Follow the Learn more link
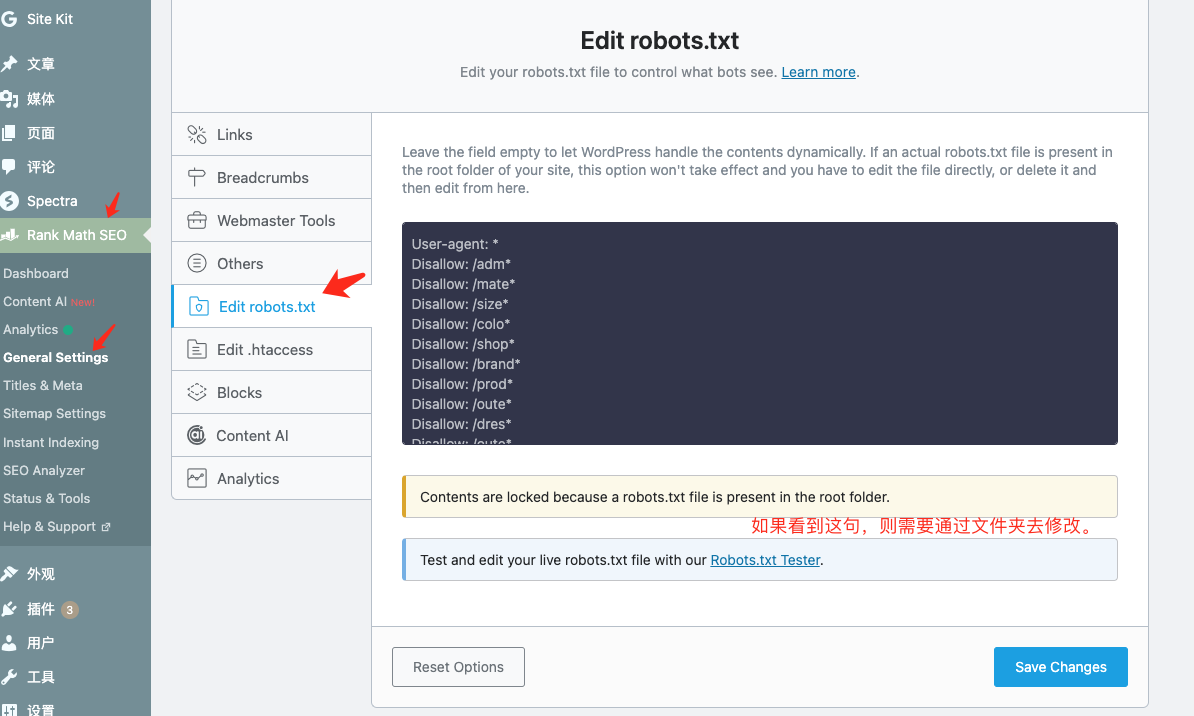 click(x=818, y=72)
